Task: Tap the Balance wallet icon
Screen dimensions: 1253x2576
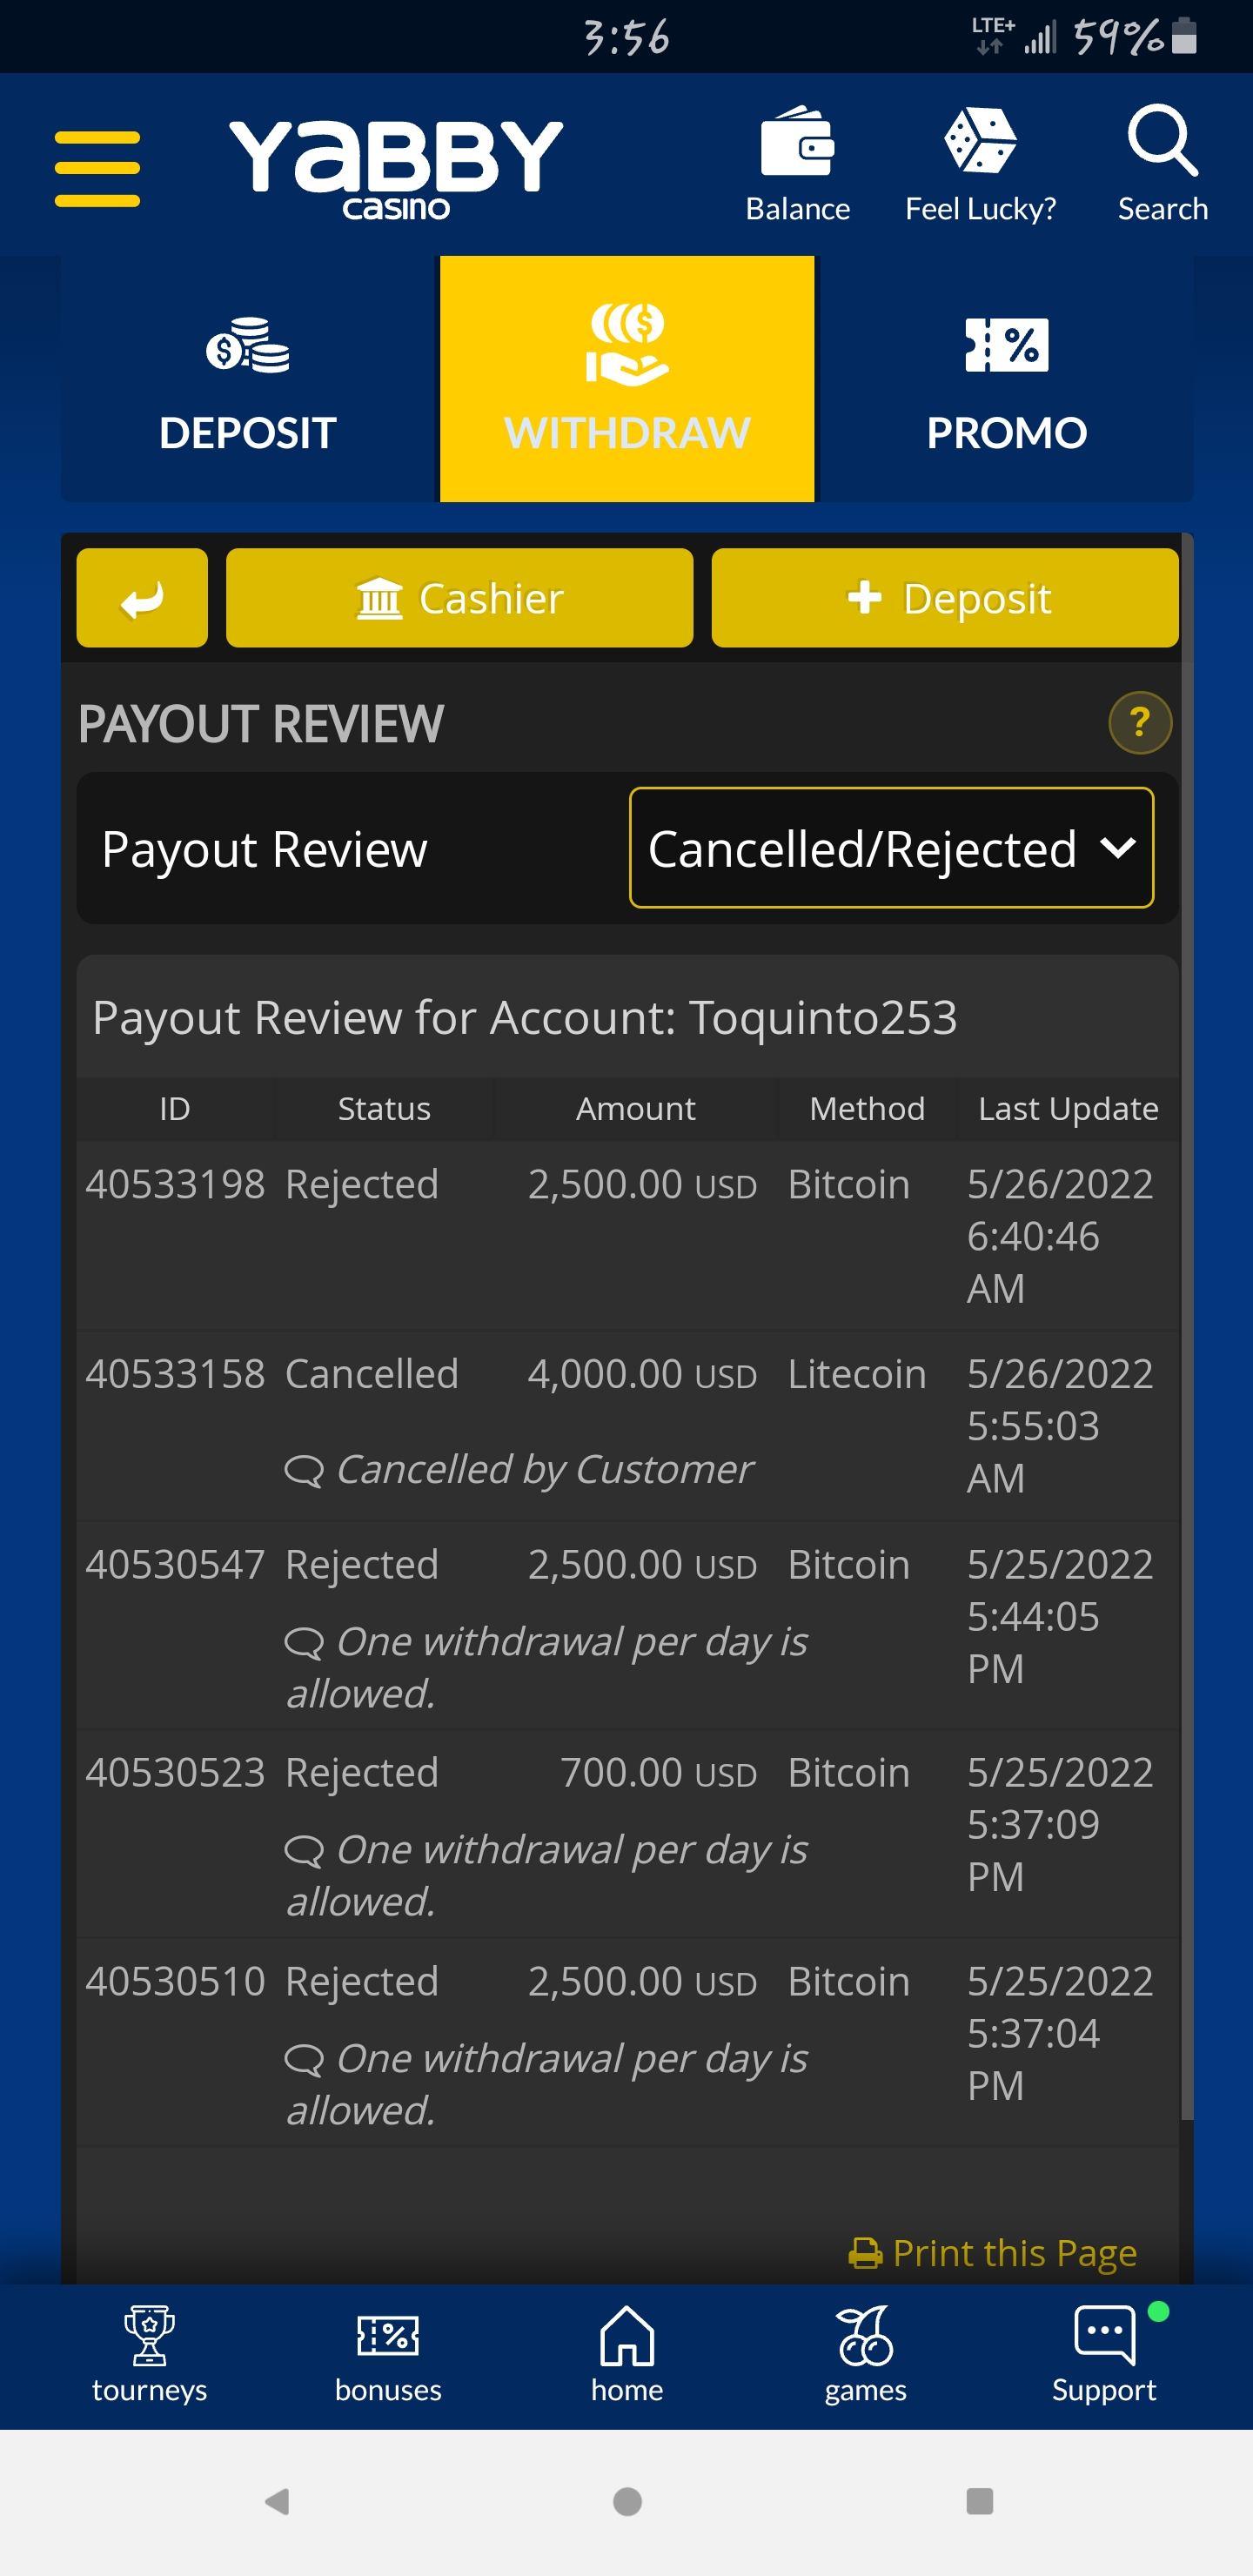Action: click(797, 143)
